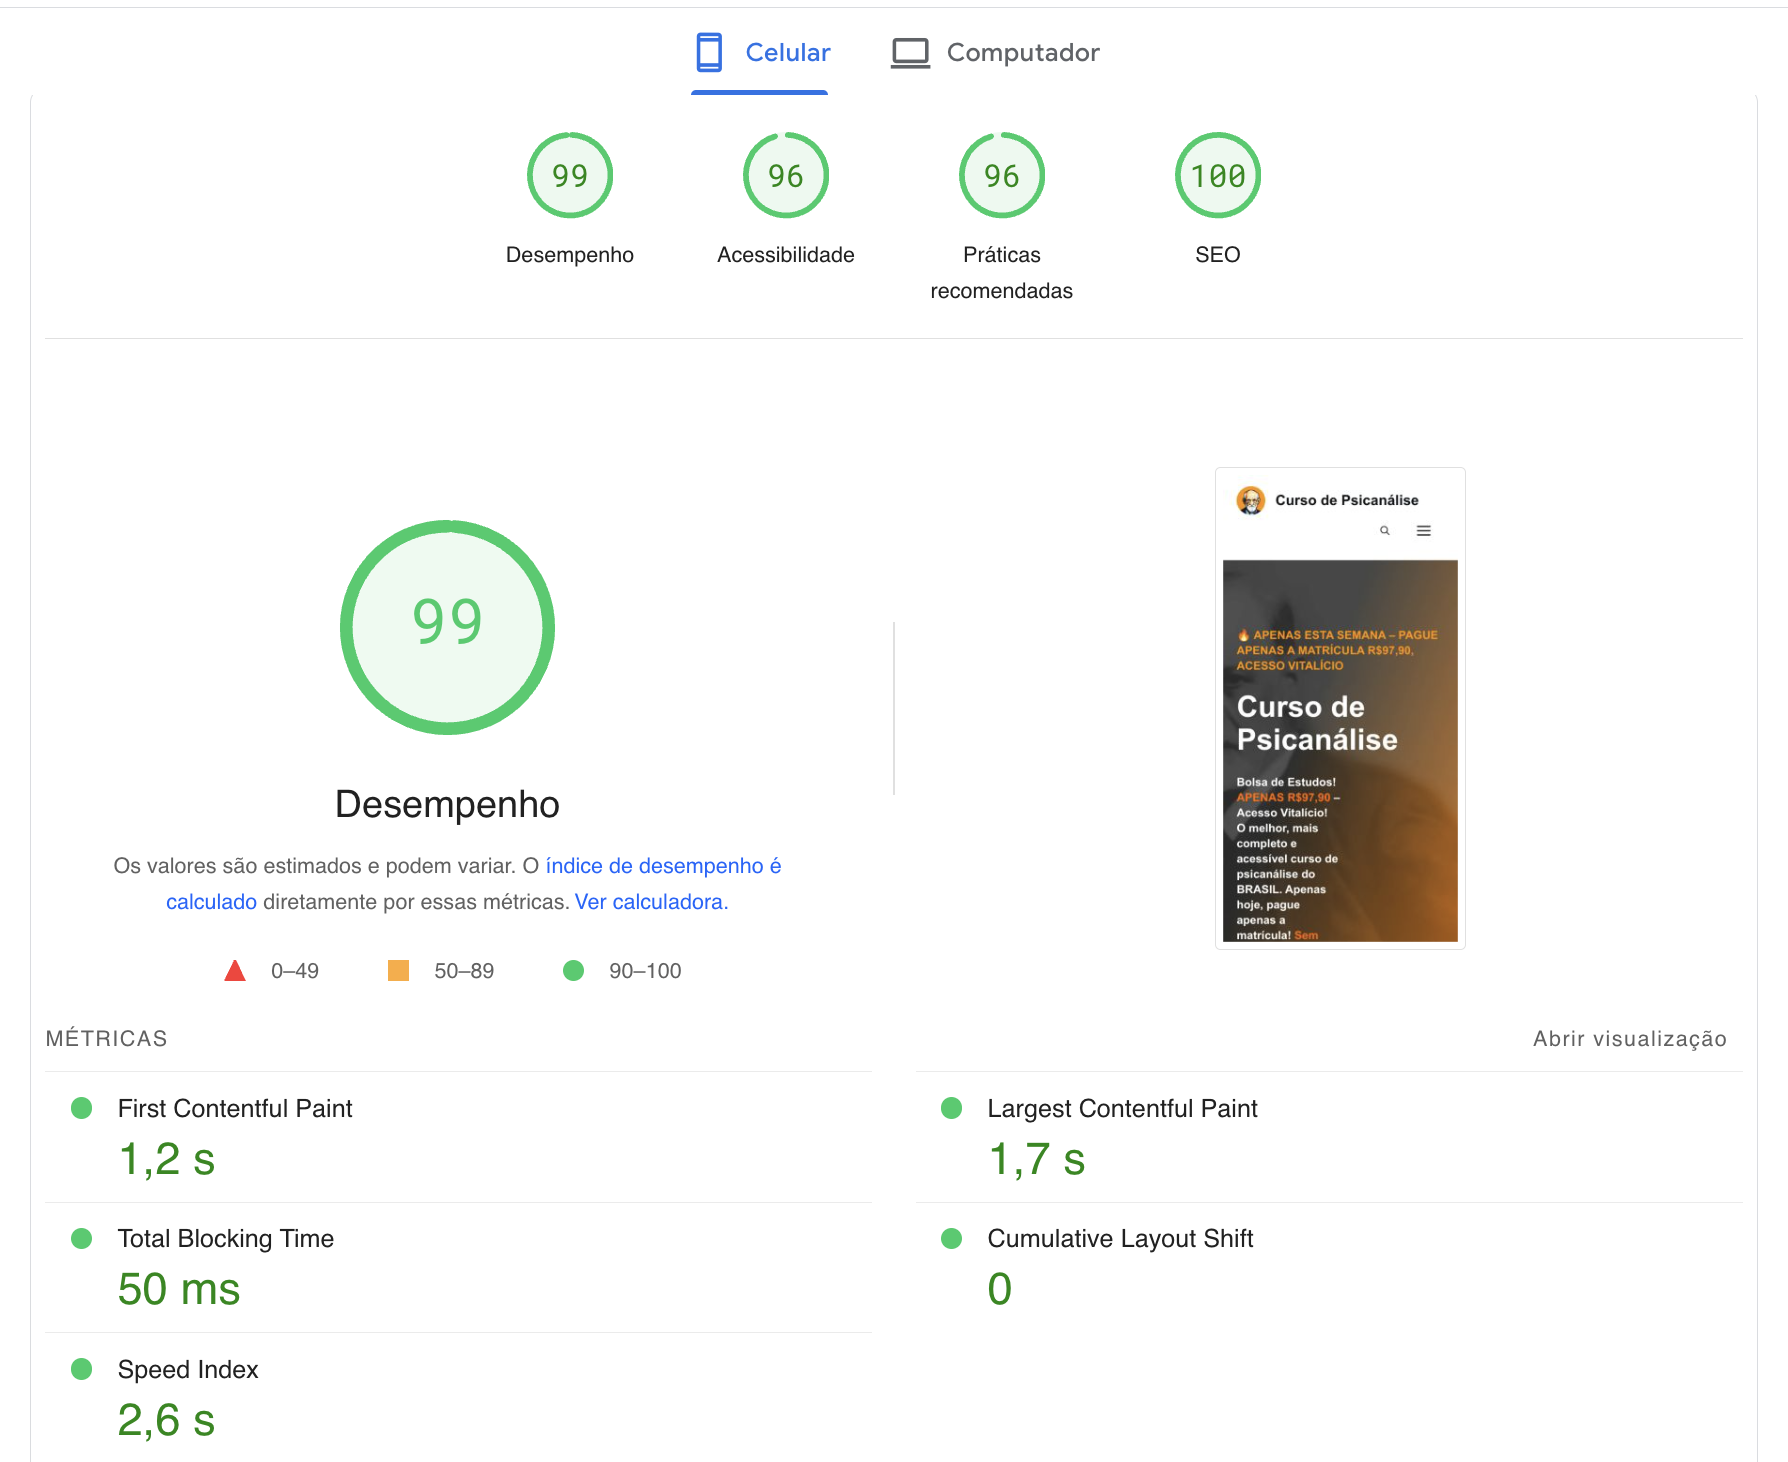
Task: Click the 1,2 s First Contentful Paint value
Action: 167,1160
